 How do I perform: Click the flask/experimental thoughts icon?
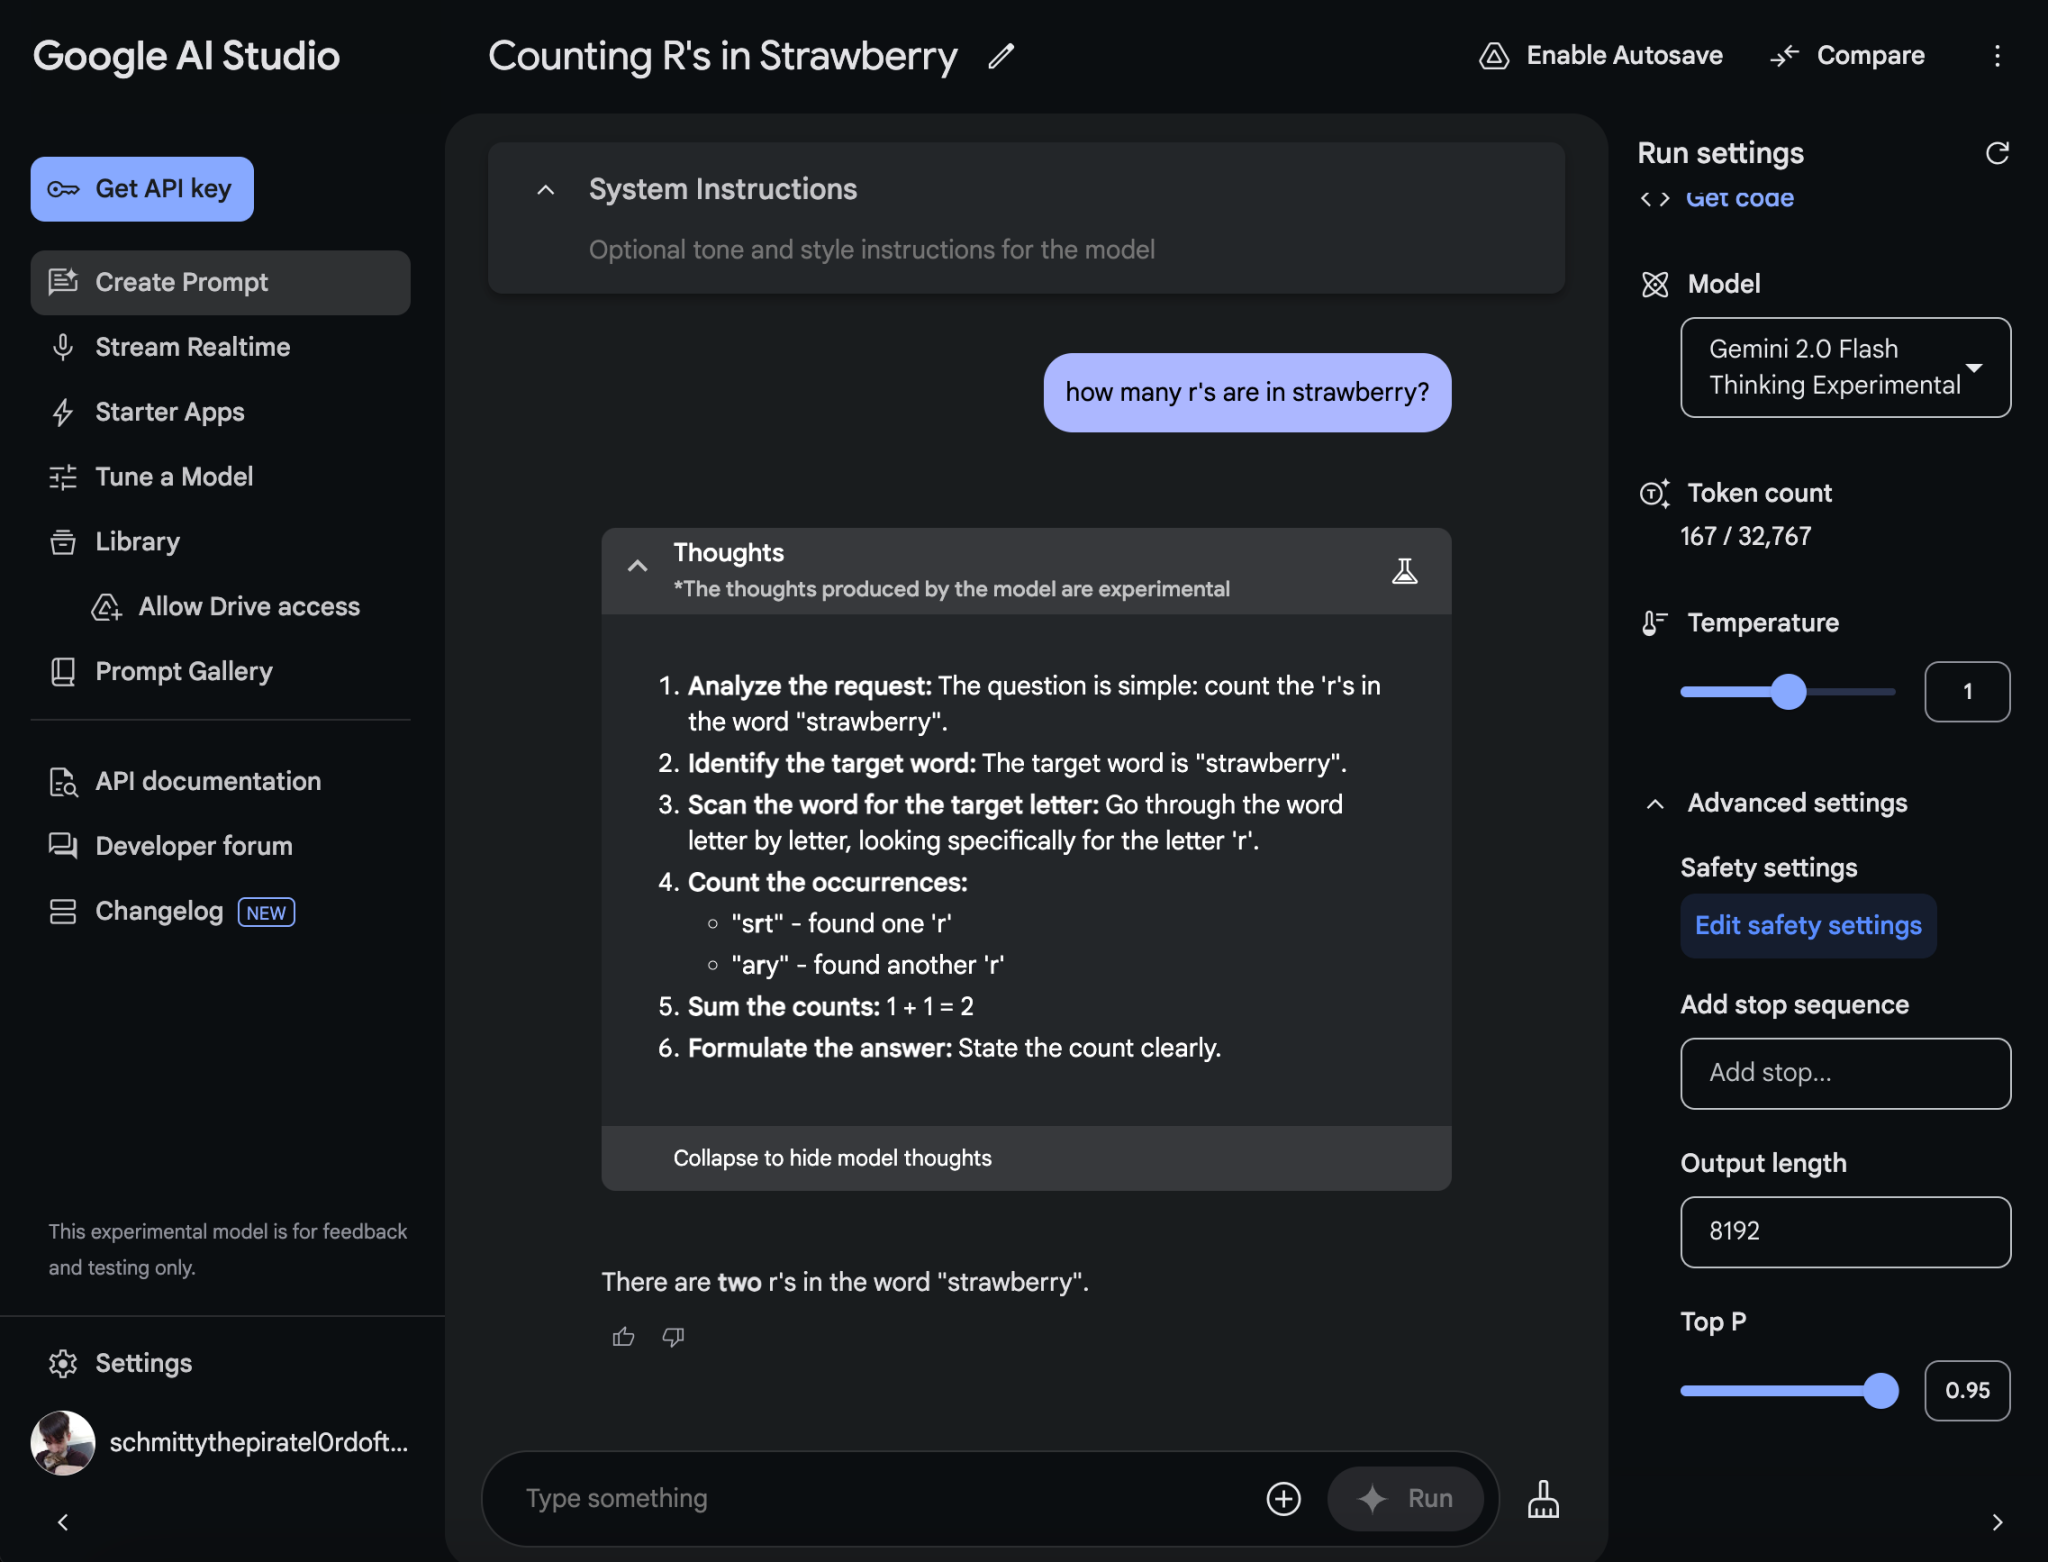tap(1405, 571)
